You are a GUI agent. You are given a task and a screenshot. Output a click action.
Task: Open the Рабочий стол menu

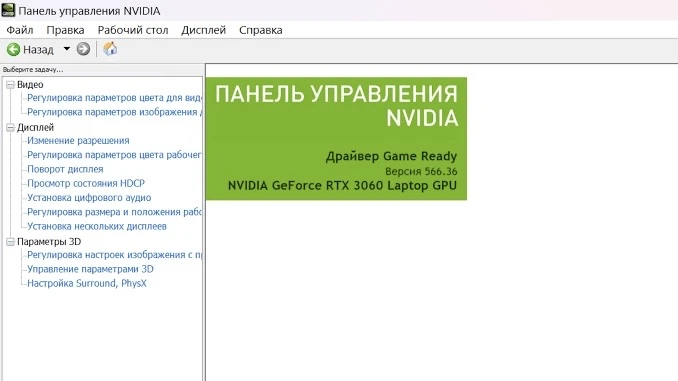pyautogui.click(x=133, y=30)
